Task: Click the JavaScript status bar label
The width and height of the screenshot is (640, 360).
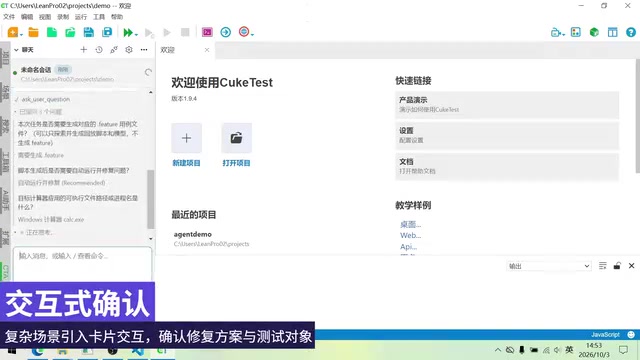Action: tap(605, 335)
